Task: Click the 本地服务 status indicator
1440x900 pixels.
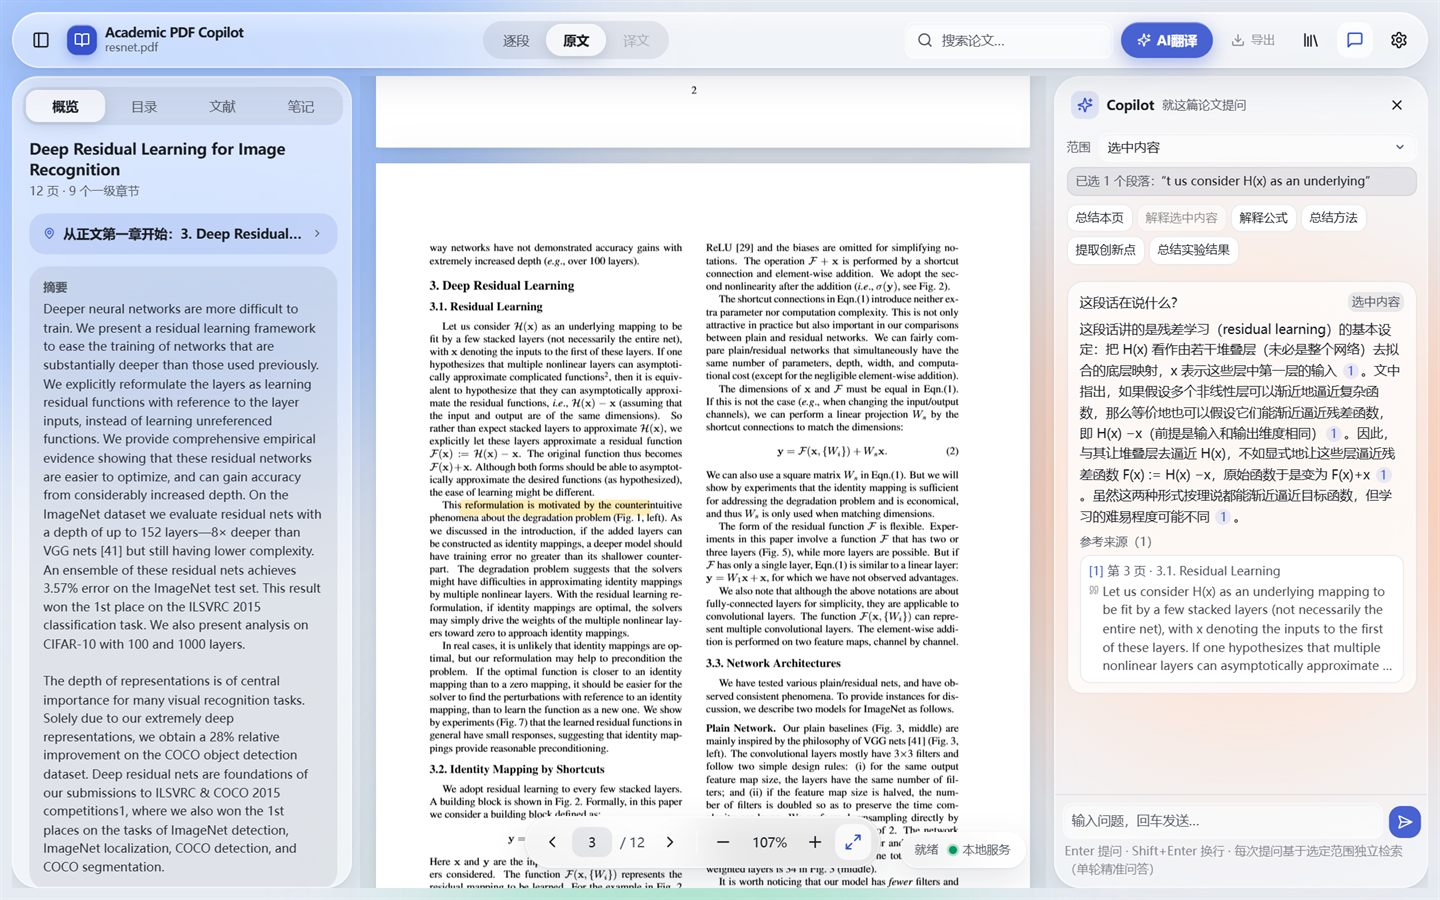Action: tap(980, 850)
